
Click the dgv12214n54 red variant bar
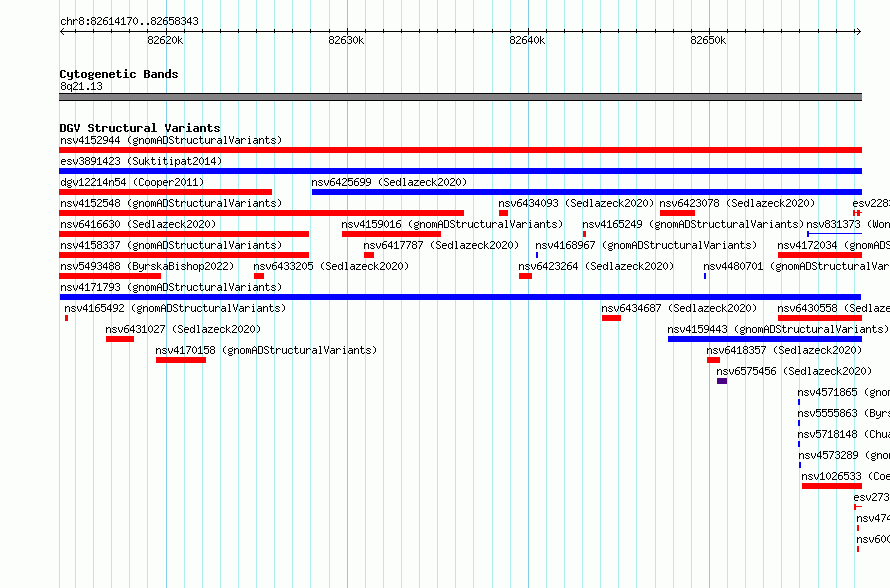coord(165,192)
